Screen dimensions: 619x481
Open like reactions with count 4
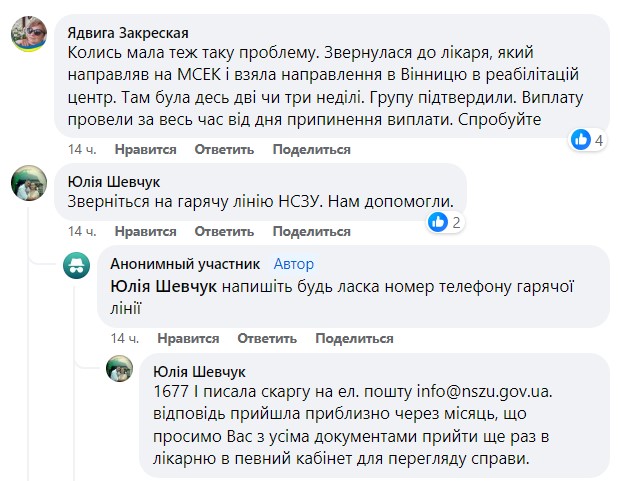588,140
